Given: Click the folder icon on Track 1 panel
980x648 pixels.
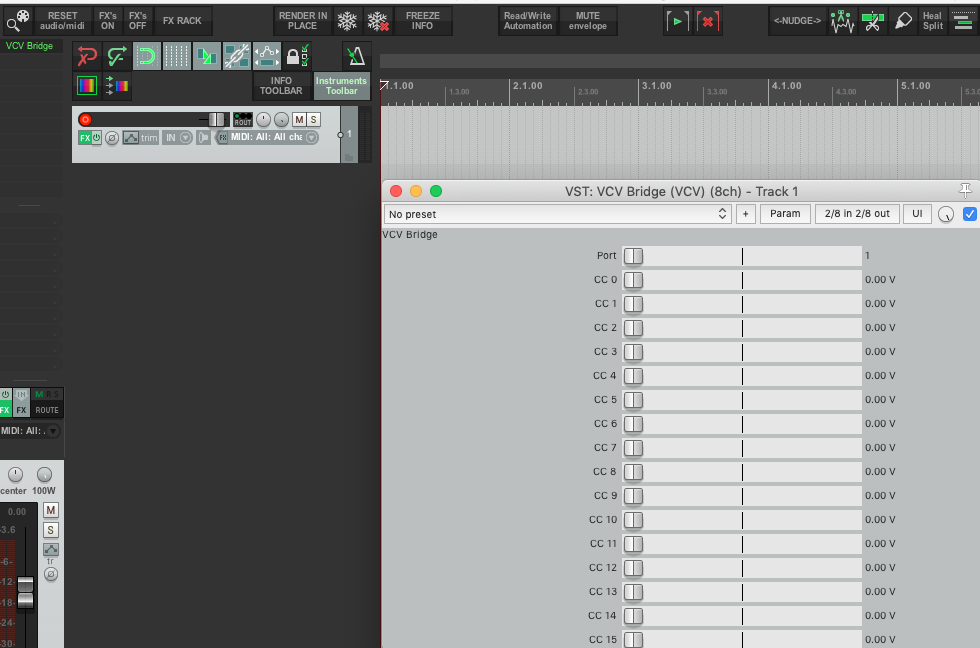Looking at the screenshot, I should point(349,157).
